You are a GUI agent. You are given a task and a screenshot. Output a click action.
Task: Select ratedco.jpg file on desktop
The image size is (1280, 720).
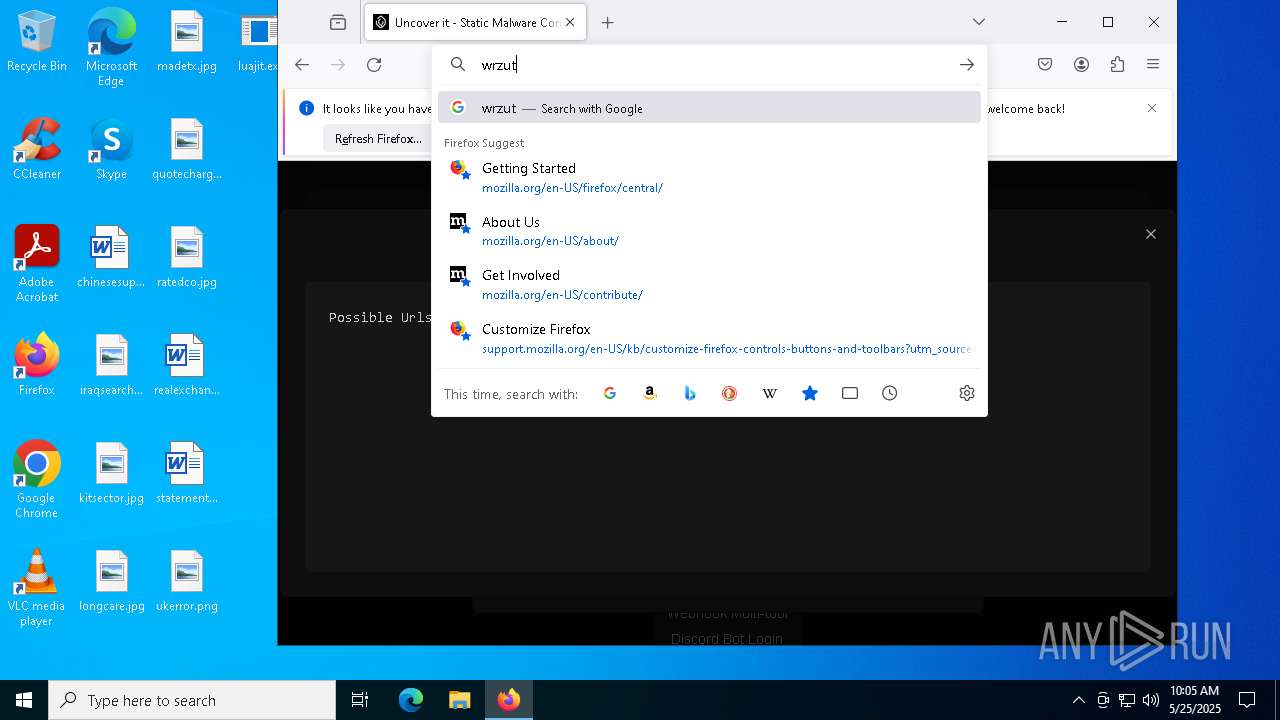187,258
